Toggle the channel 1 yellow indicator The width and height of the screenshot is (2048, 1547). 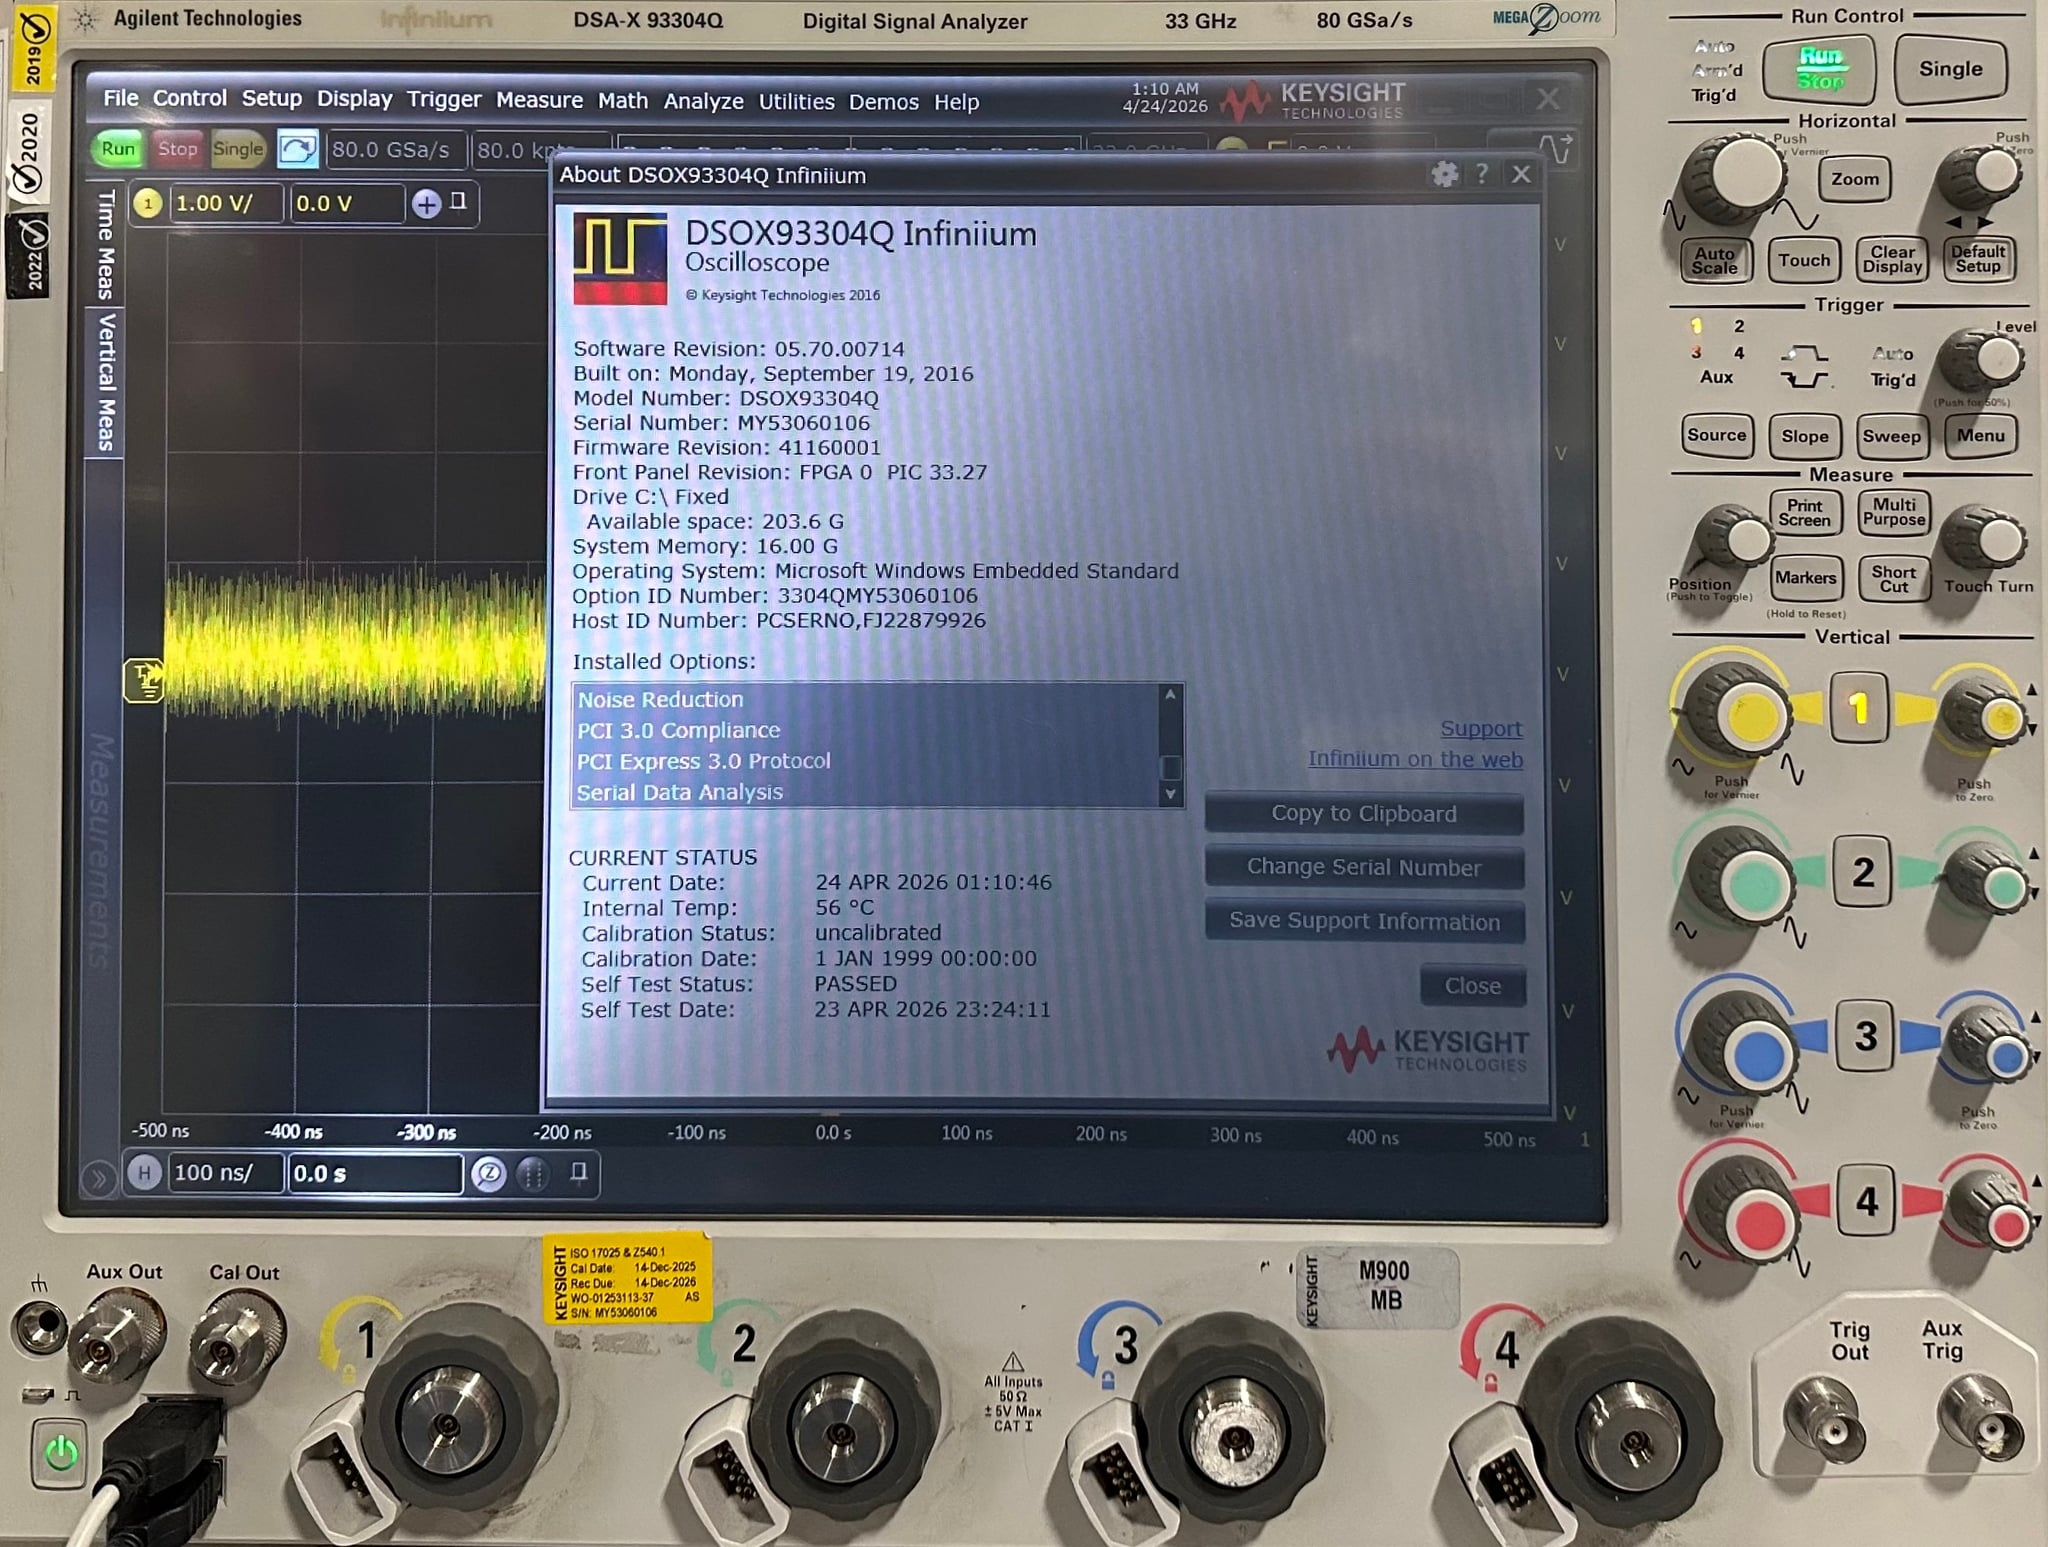pyautogui.click(x=148, y=204)
